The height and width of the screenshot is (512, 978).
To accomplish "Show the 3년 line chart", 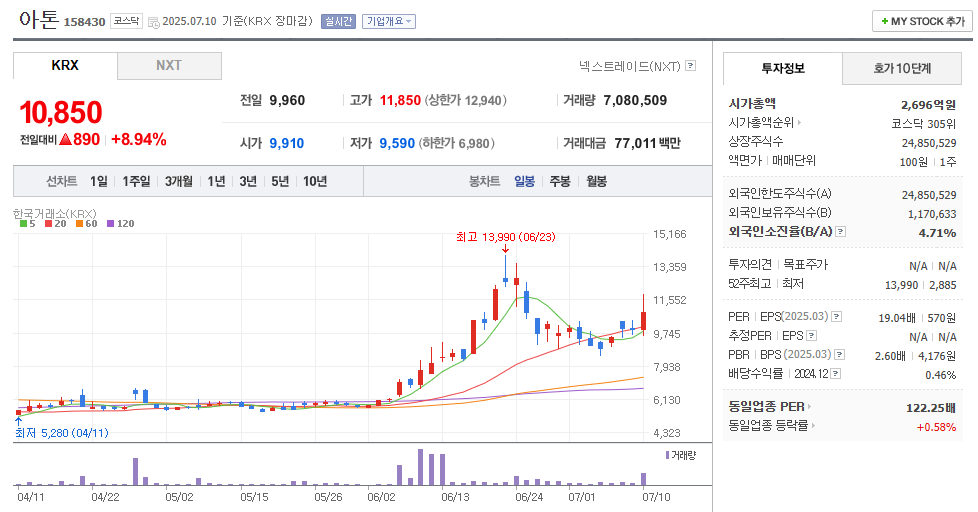I will click(x=248, y=181).
